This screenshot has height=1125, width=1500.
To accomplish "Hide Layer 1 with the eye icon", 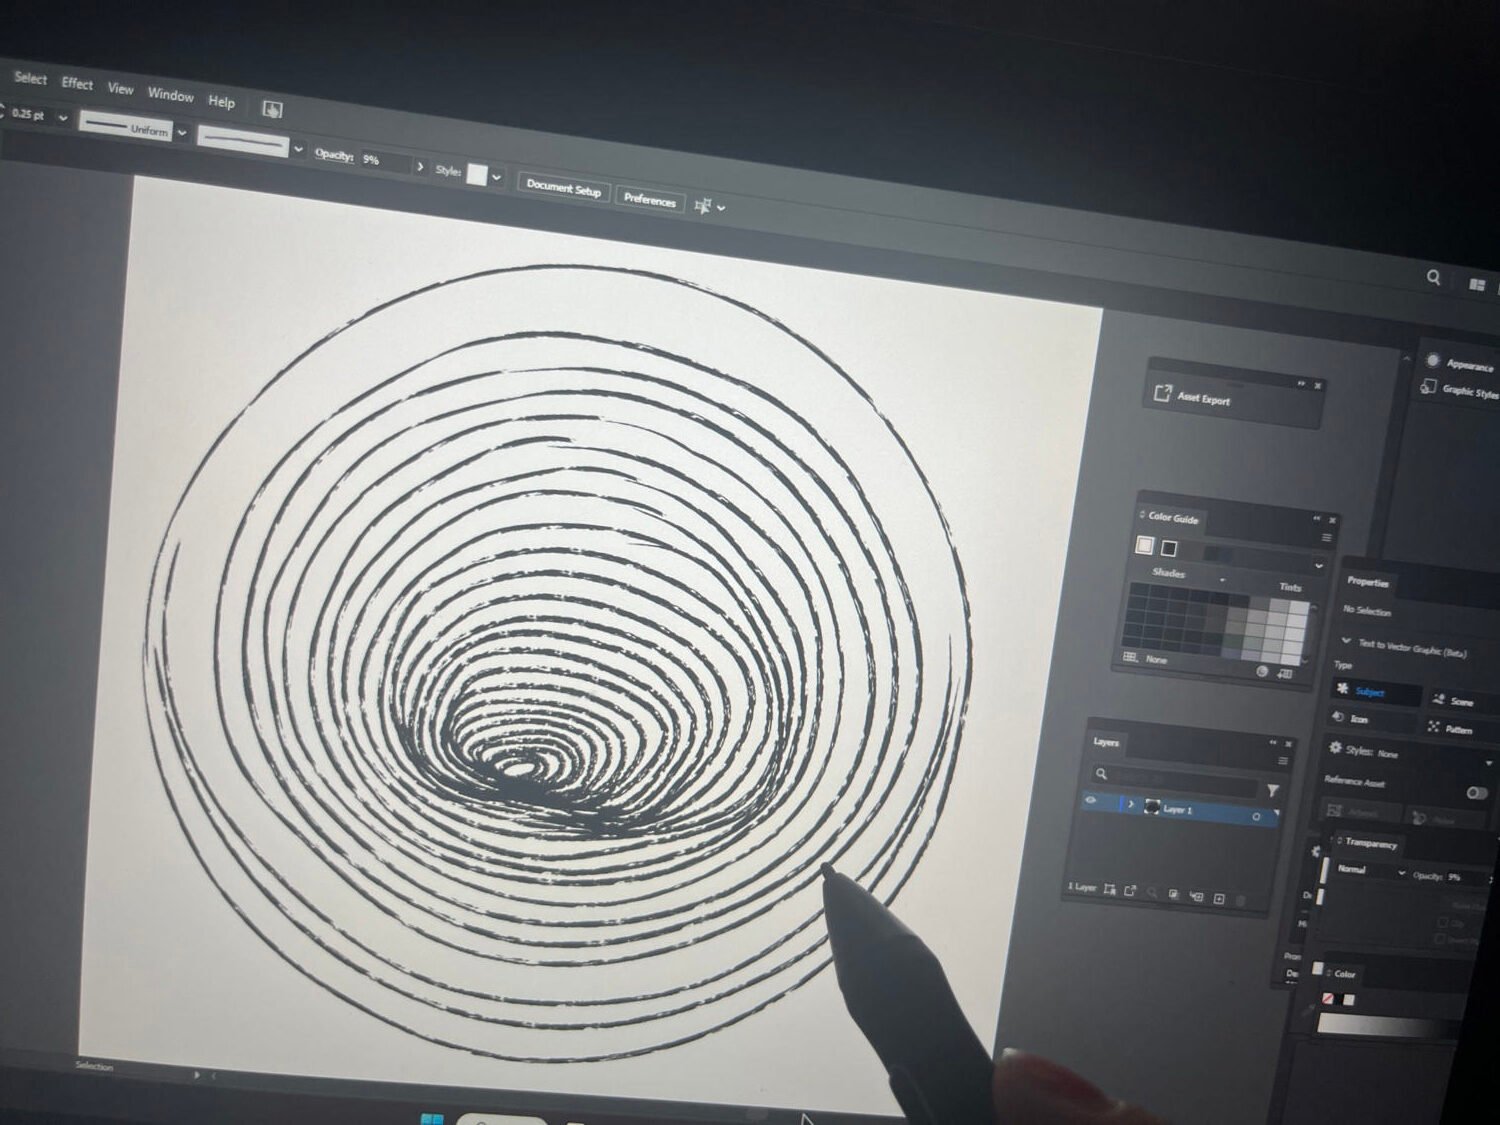I will (1091, 800).
